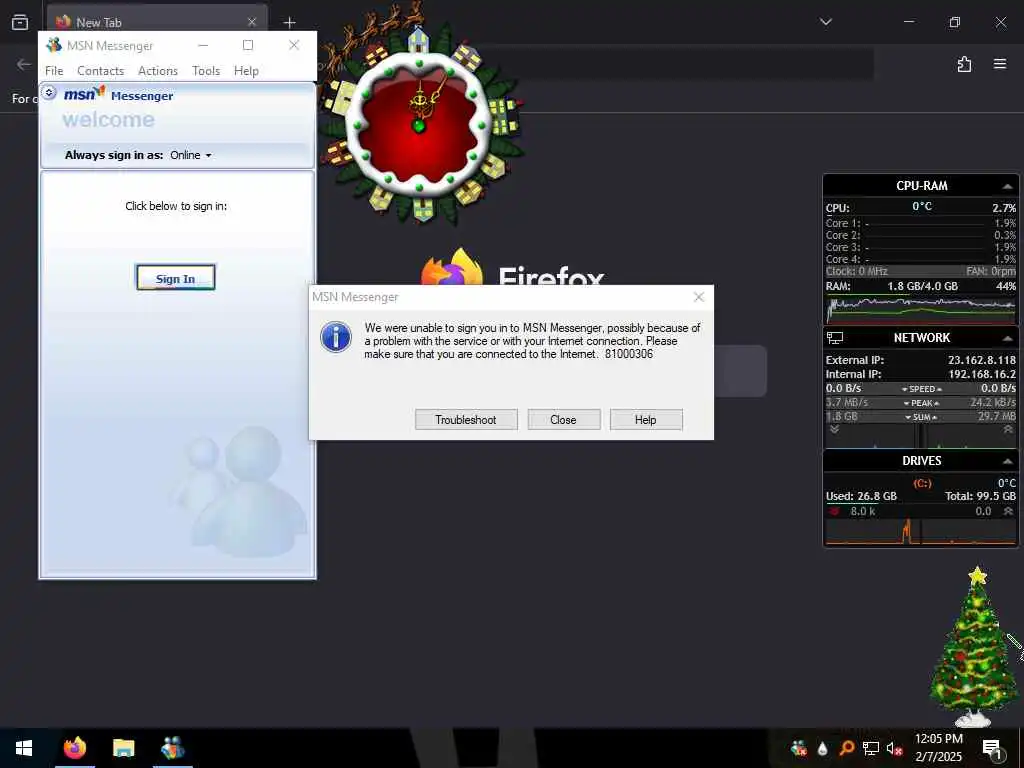The width and height of the screenshot is (1024, 768).
Task: Click the Christmas tree desktop gadget
Action: coord(974,647)
